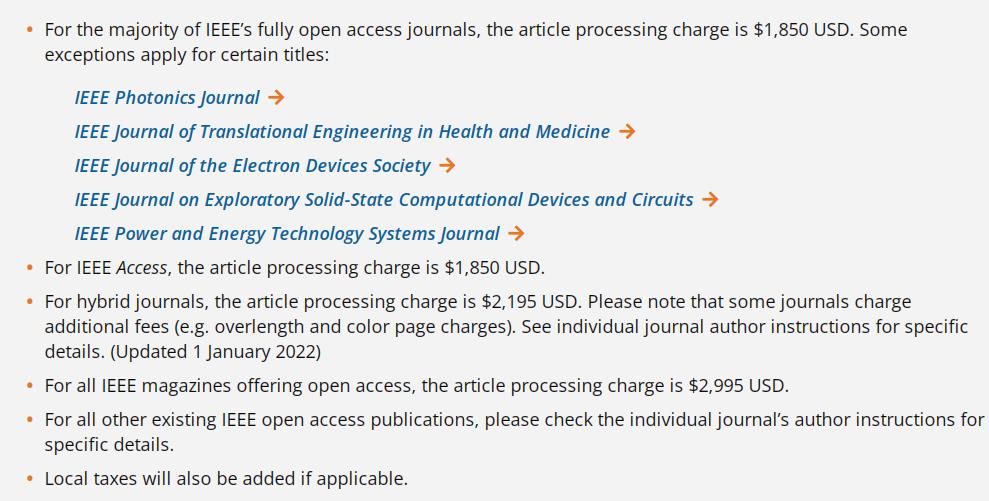Click the bullet before 'For all other existing'
Screen dimensions: 989x501
click(x=30, y=420)
